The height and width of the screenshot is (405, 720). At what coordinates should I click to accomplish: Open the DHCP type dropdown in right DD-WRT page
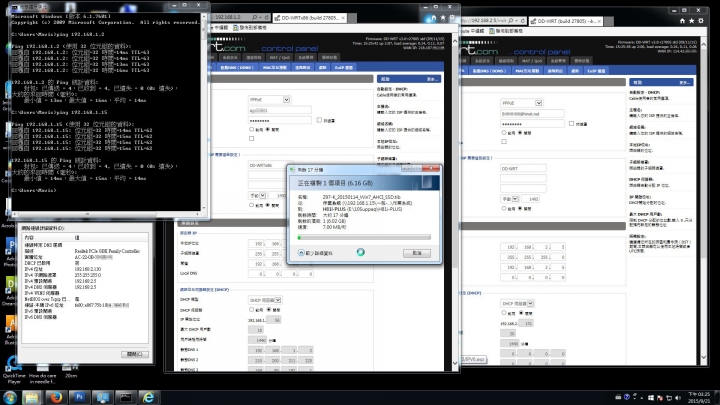tap(517, 304)
